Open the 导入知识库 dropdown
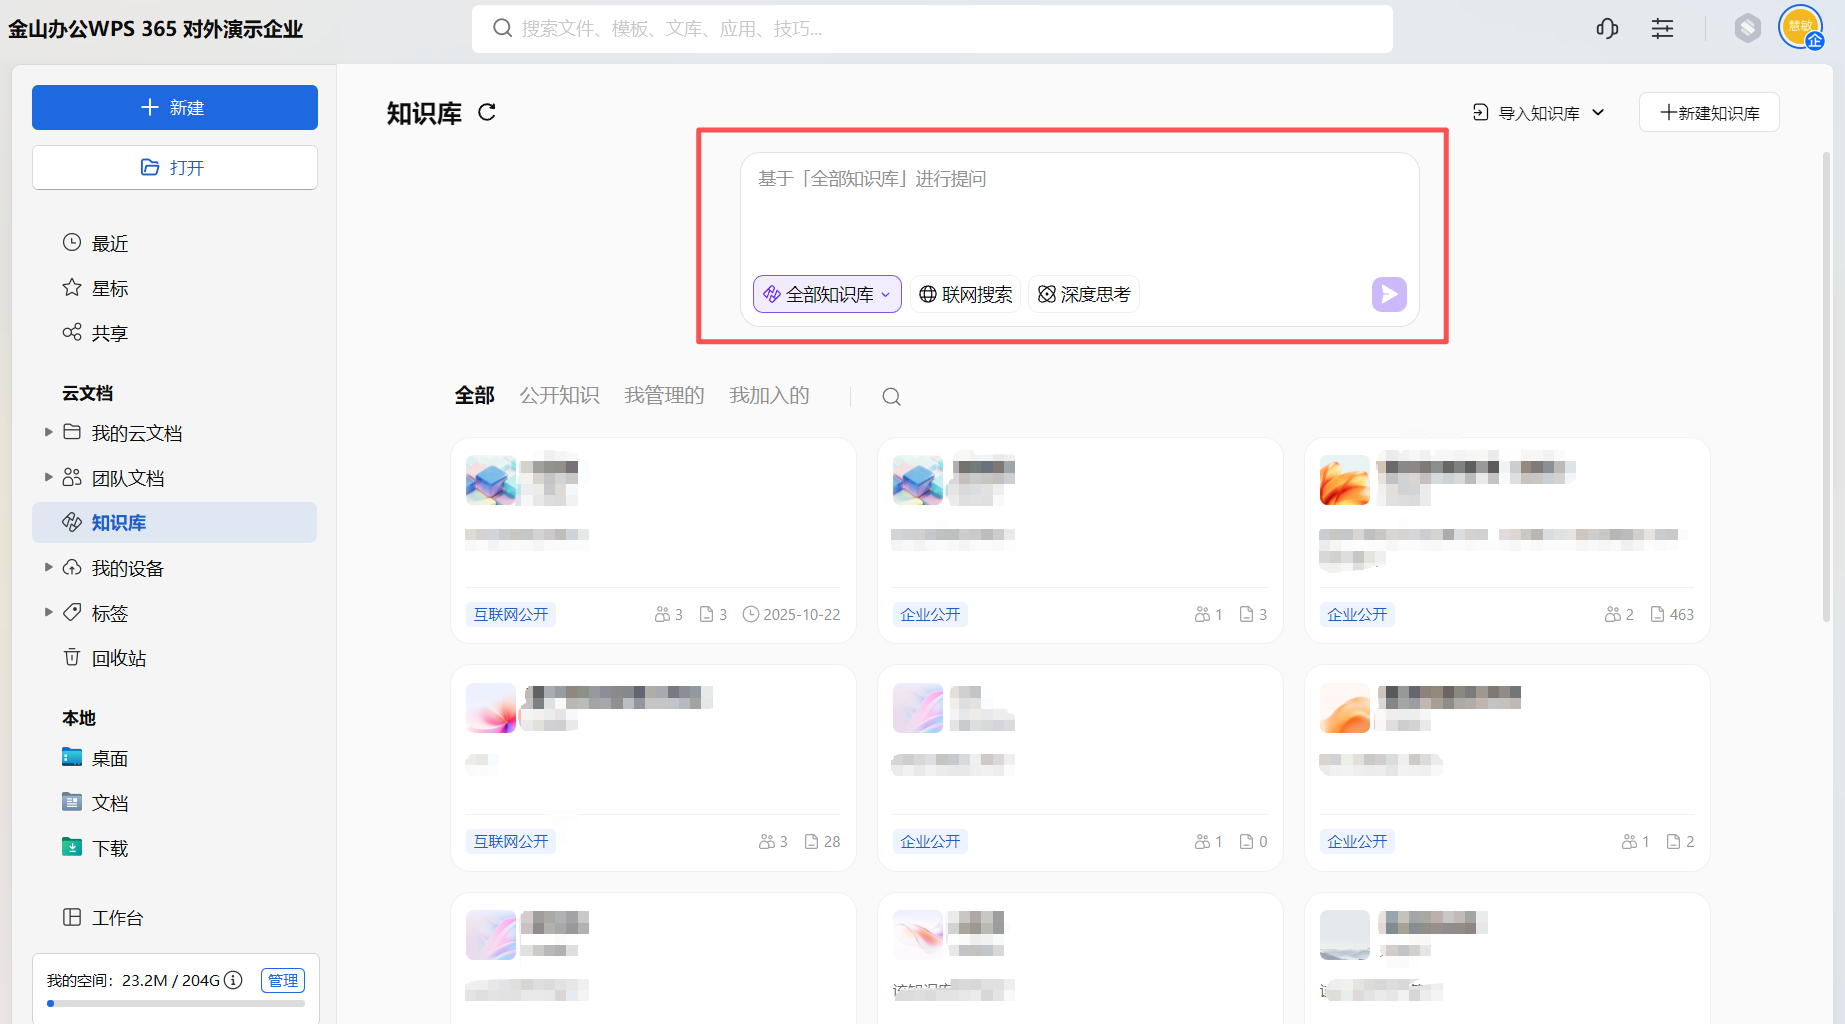 (x=1538, y=113)
